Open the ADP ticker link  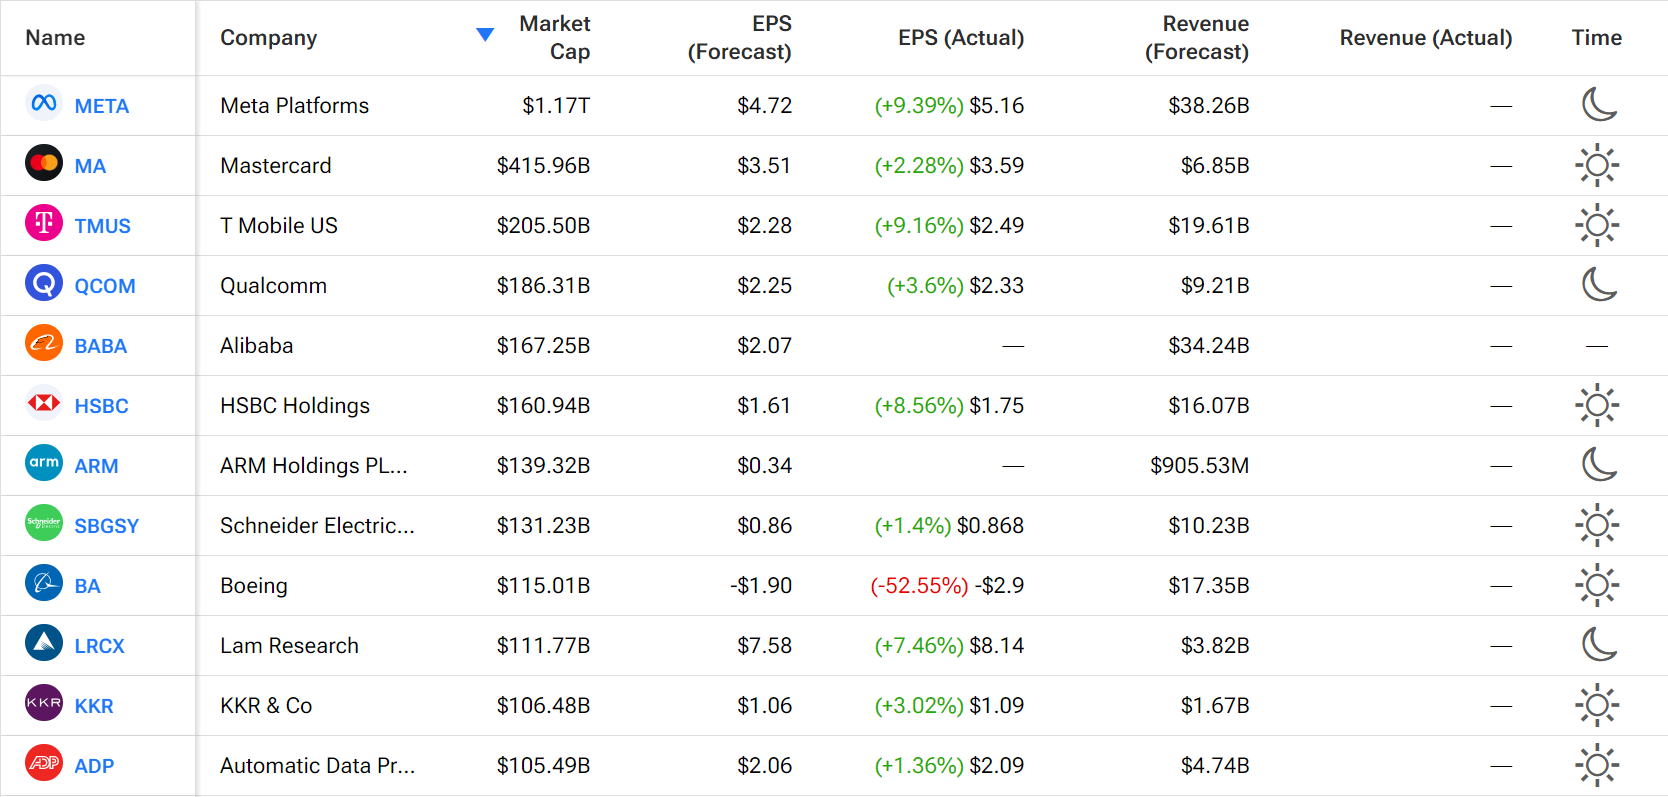[94, 766]
